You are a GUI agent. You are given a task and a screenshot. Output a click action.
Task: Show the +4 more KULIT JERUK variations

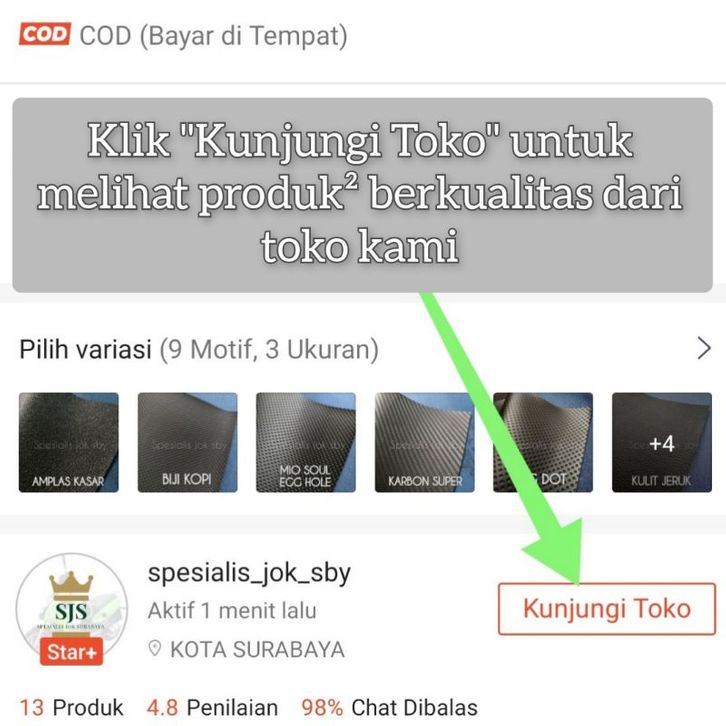pyautogui.click(x=662, y=442)
